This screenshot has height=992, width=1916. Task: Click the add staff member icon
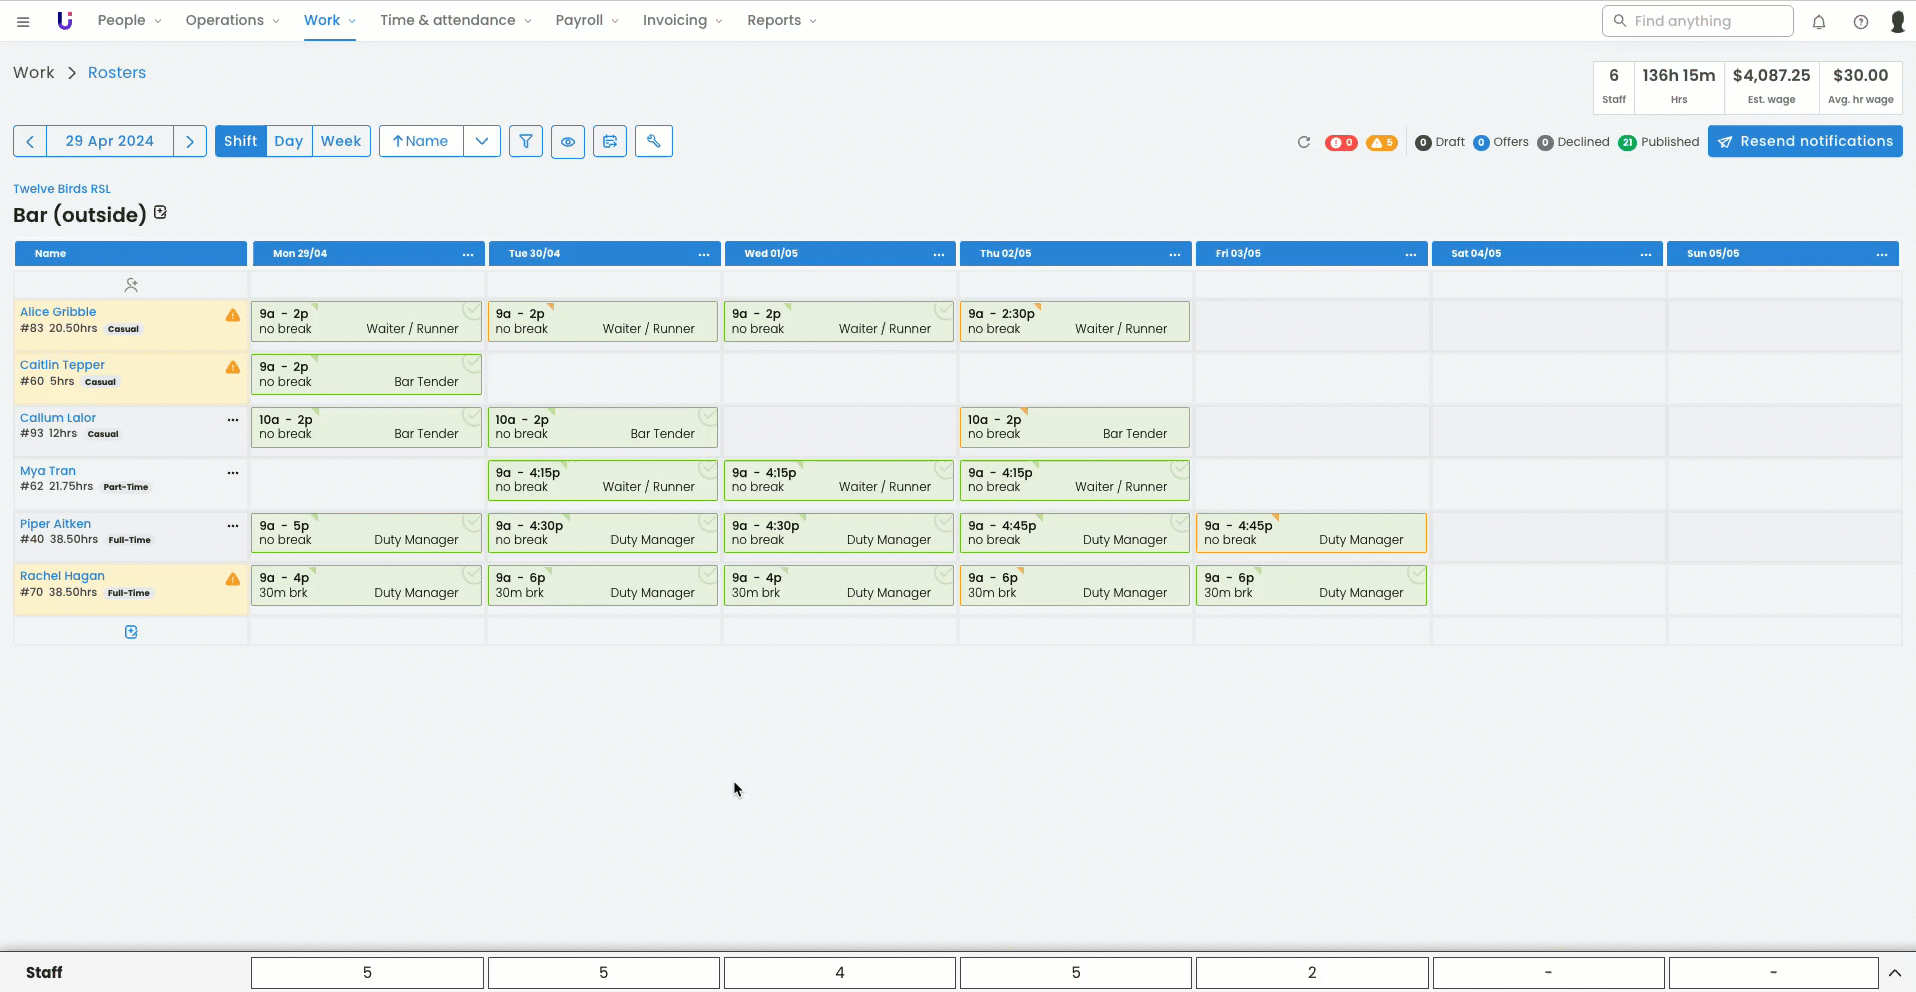(131, 285)
